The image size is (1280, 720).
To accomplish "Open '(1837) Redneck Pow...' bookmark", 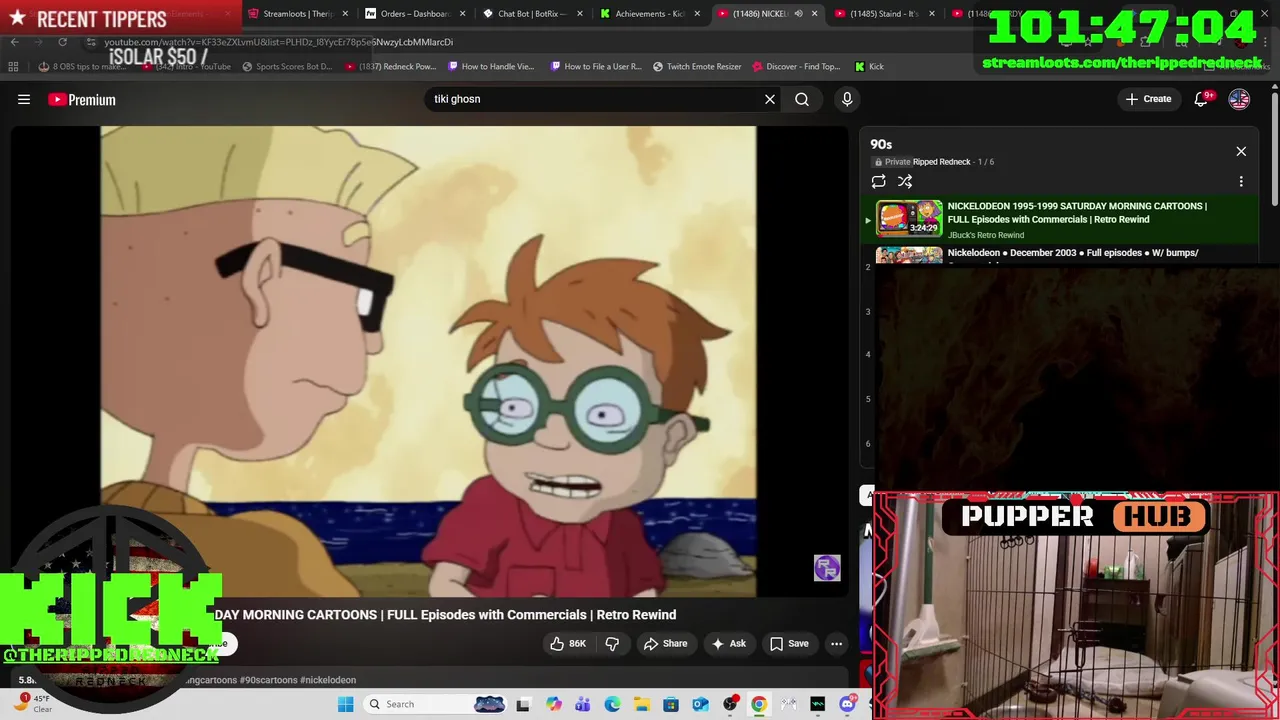I will tap(390, 67).
